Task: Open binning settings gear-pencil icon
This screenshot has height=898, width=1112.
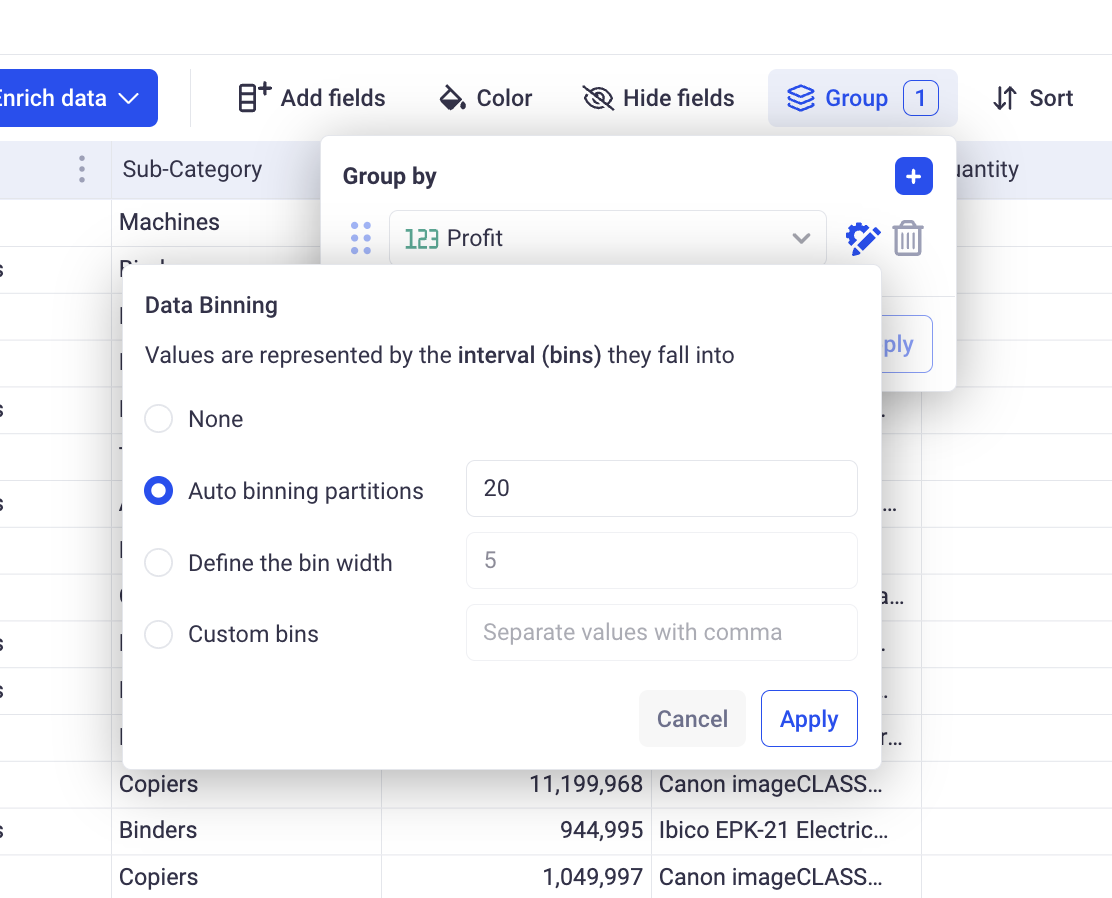Action: pos(862,239)
